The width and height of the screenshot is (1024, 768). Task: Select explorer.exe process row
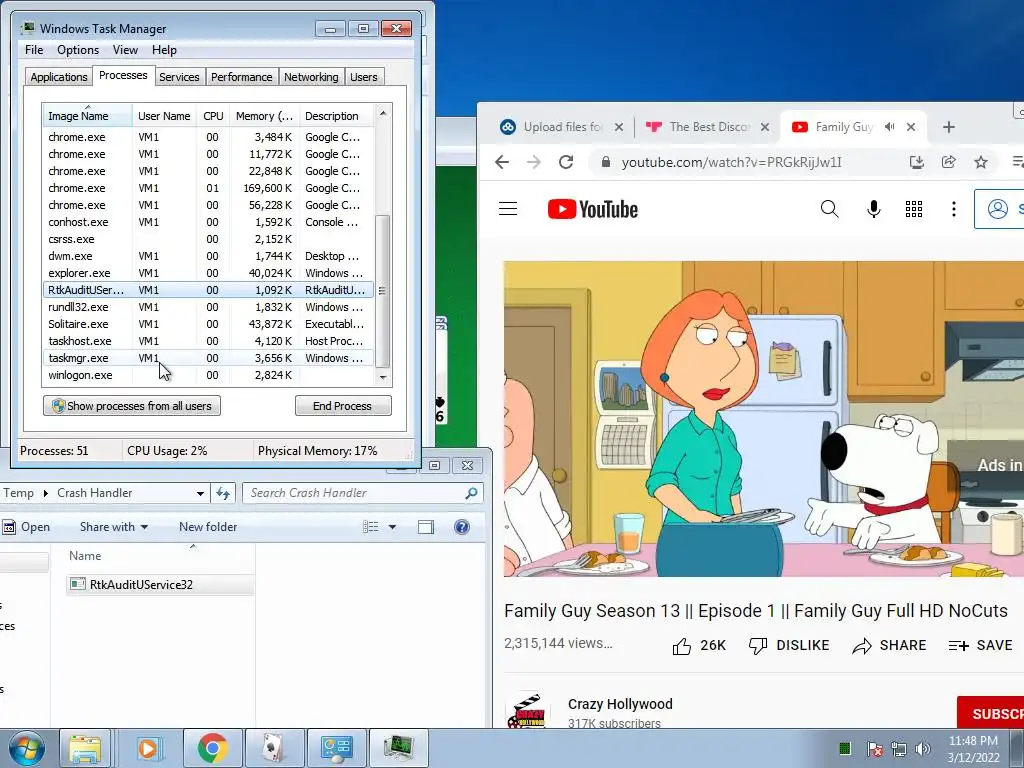208,273
